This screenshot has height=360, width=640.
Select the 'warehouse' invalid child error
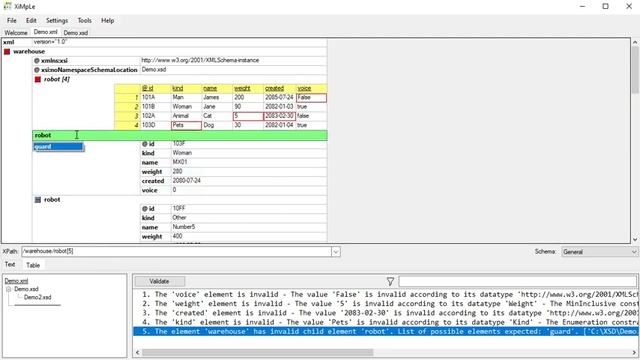[x=385, y=331]
